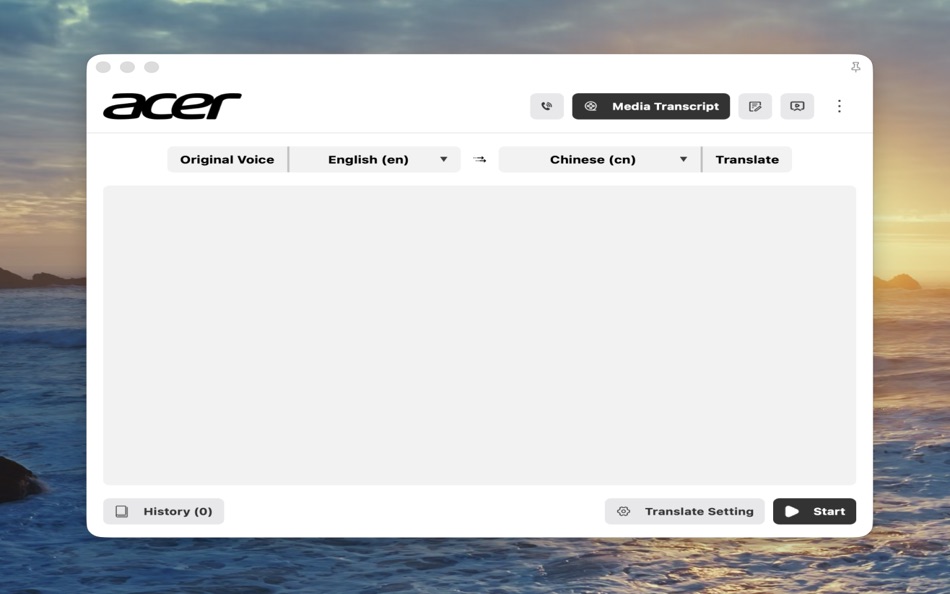Toggle Original Voice mode

pos(226,159)
